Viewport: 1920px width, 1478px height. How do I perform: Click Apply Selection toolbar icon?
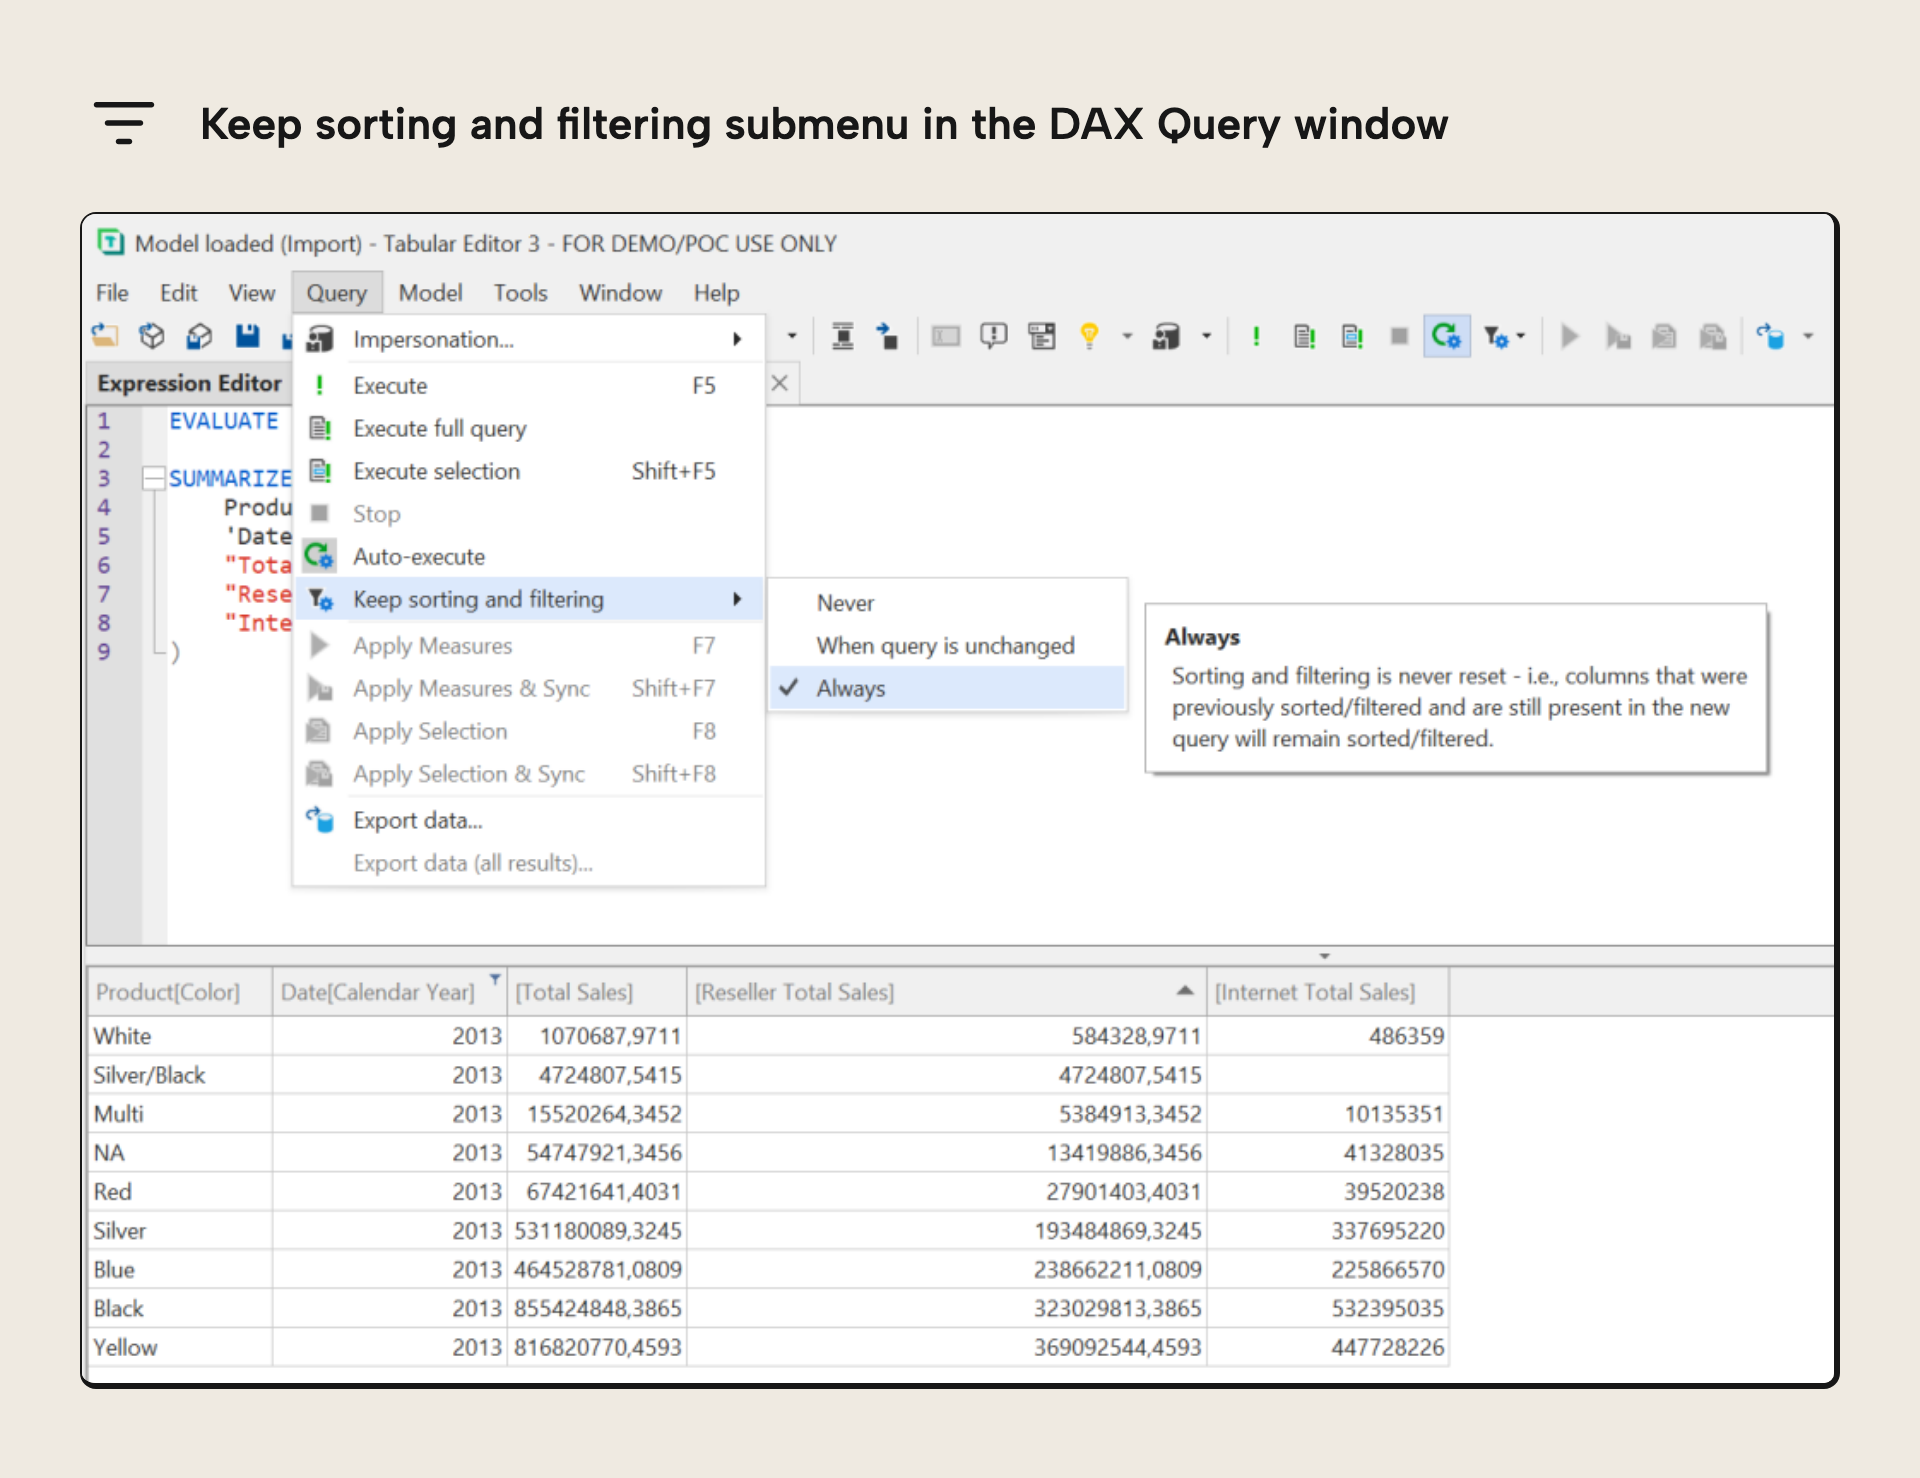(1664, 337)
